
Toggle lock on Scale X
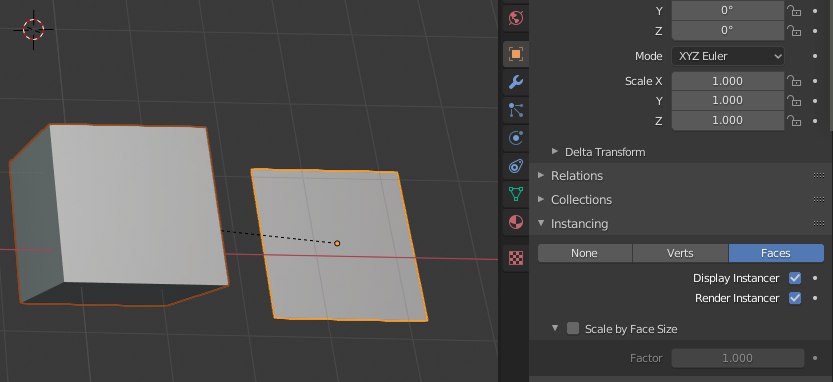coord(794,81)
